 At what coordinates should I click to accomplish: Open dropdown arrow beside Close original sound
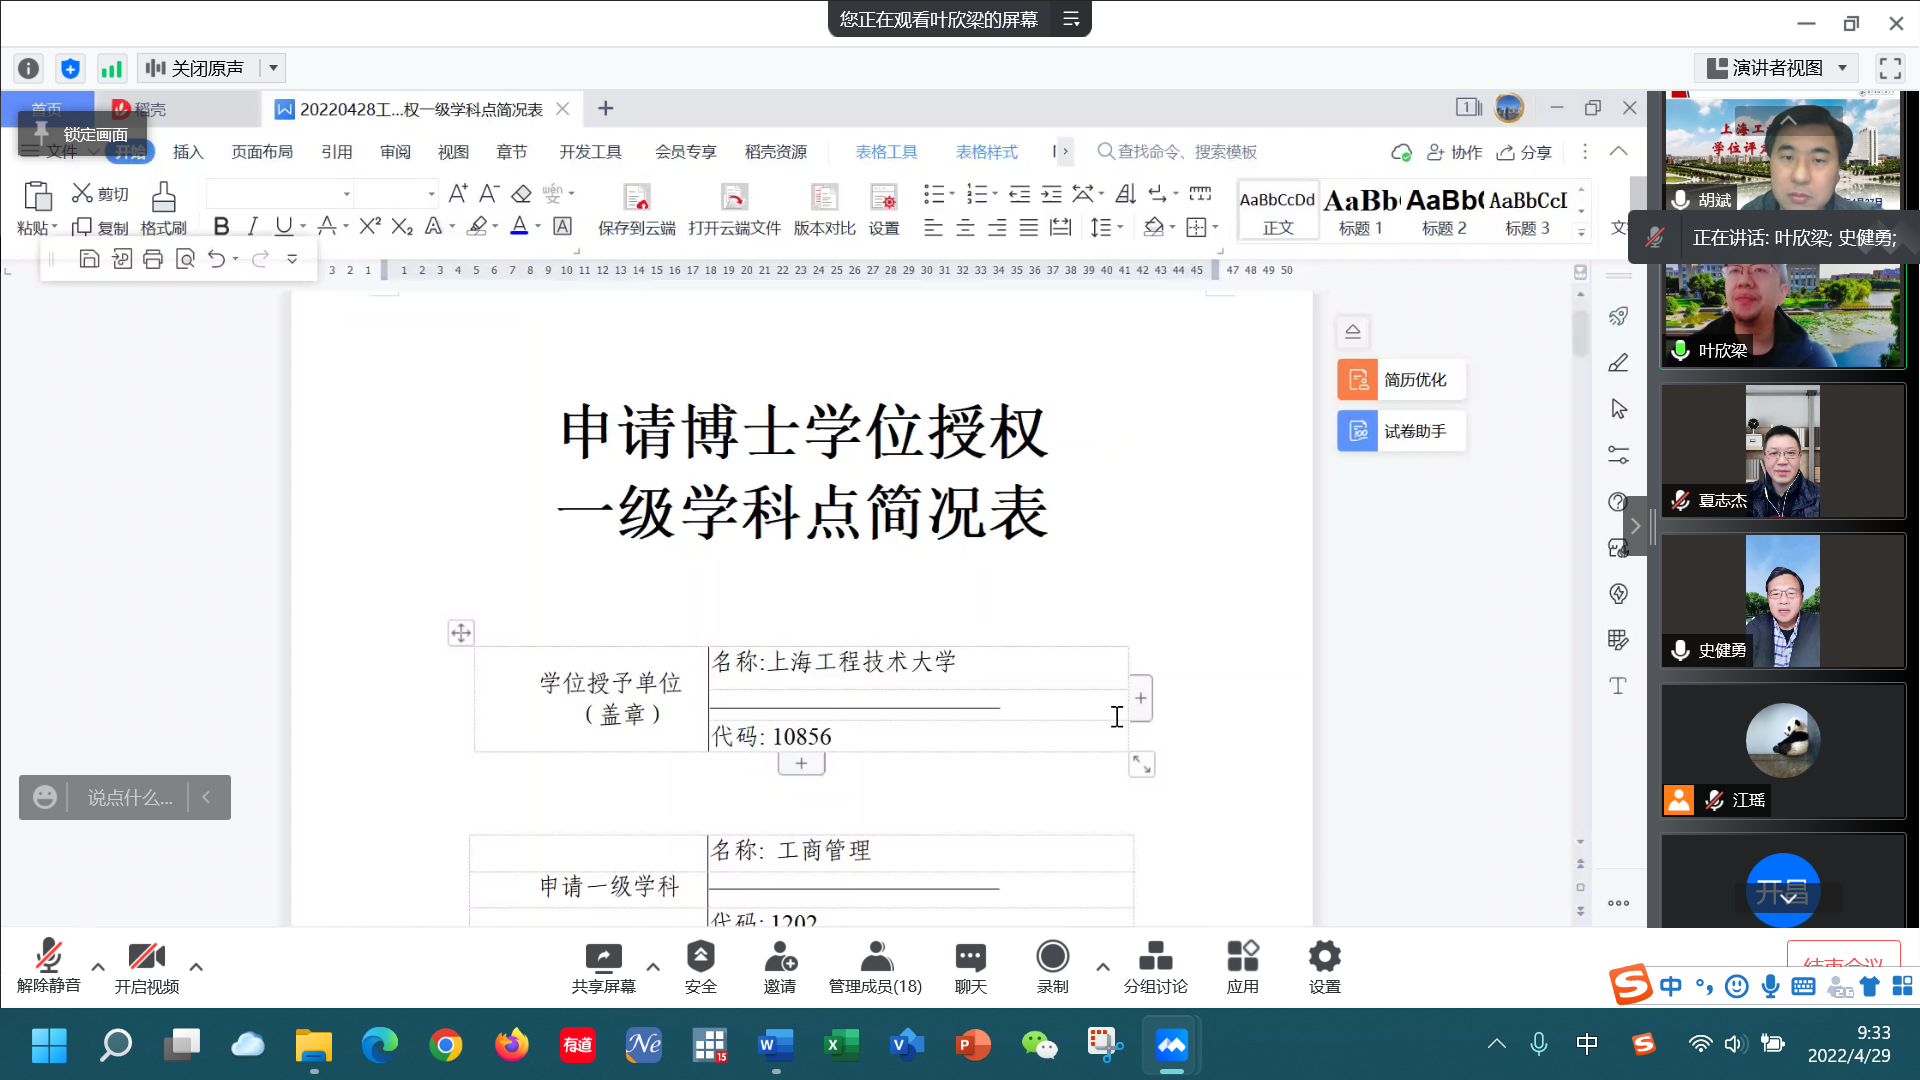click(x=273, y=68)
